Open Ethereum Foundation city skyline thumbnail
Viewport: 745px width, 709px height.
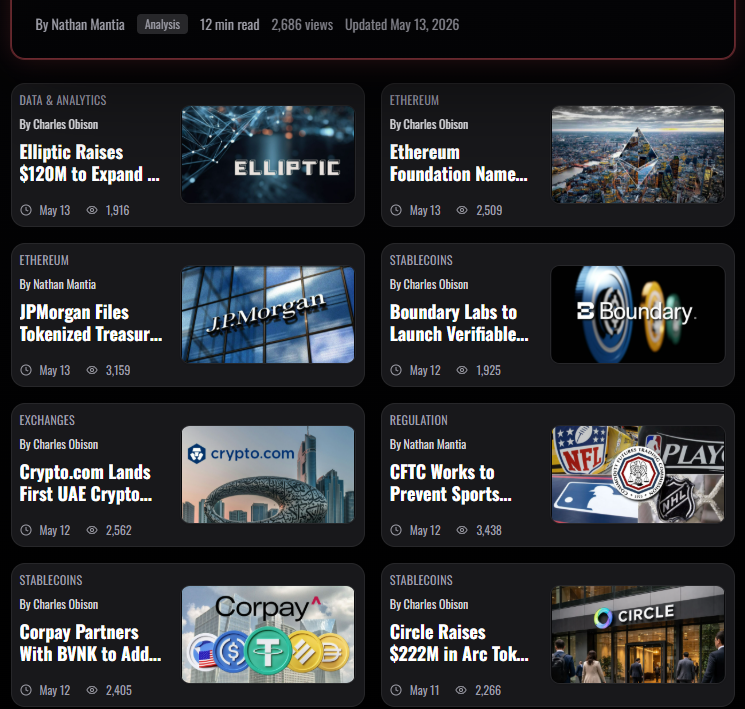(x=638, y=154)
